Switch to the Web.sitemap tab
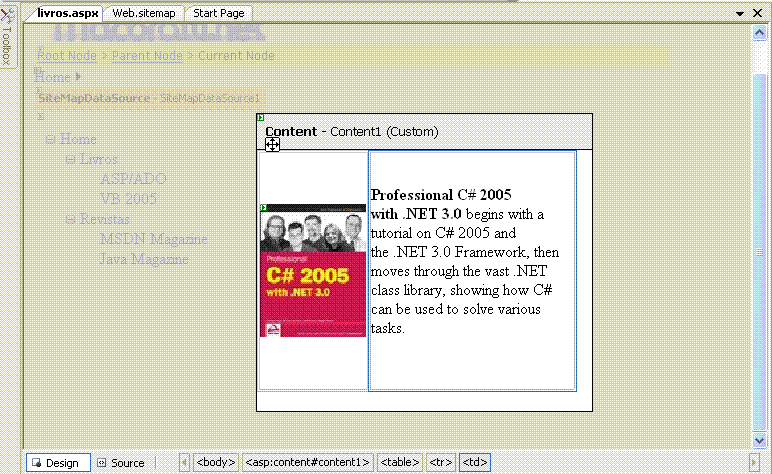 coord(144,13)
